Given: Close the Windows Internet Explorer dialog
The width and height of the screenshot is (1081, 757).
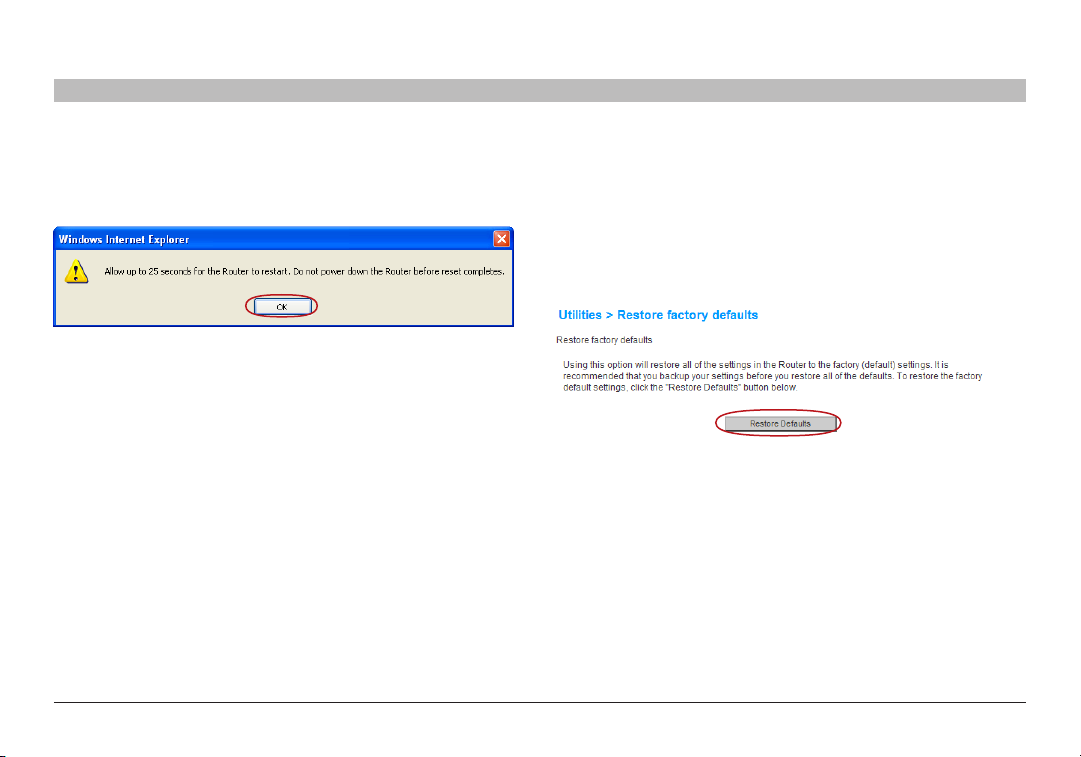Looking at the screenshot, I should [x=501, y=239].
